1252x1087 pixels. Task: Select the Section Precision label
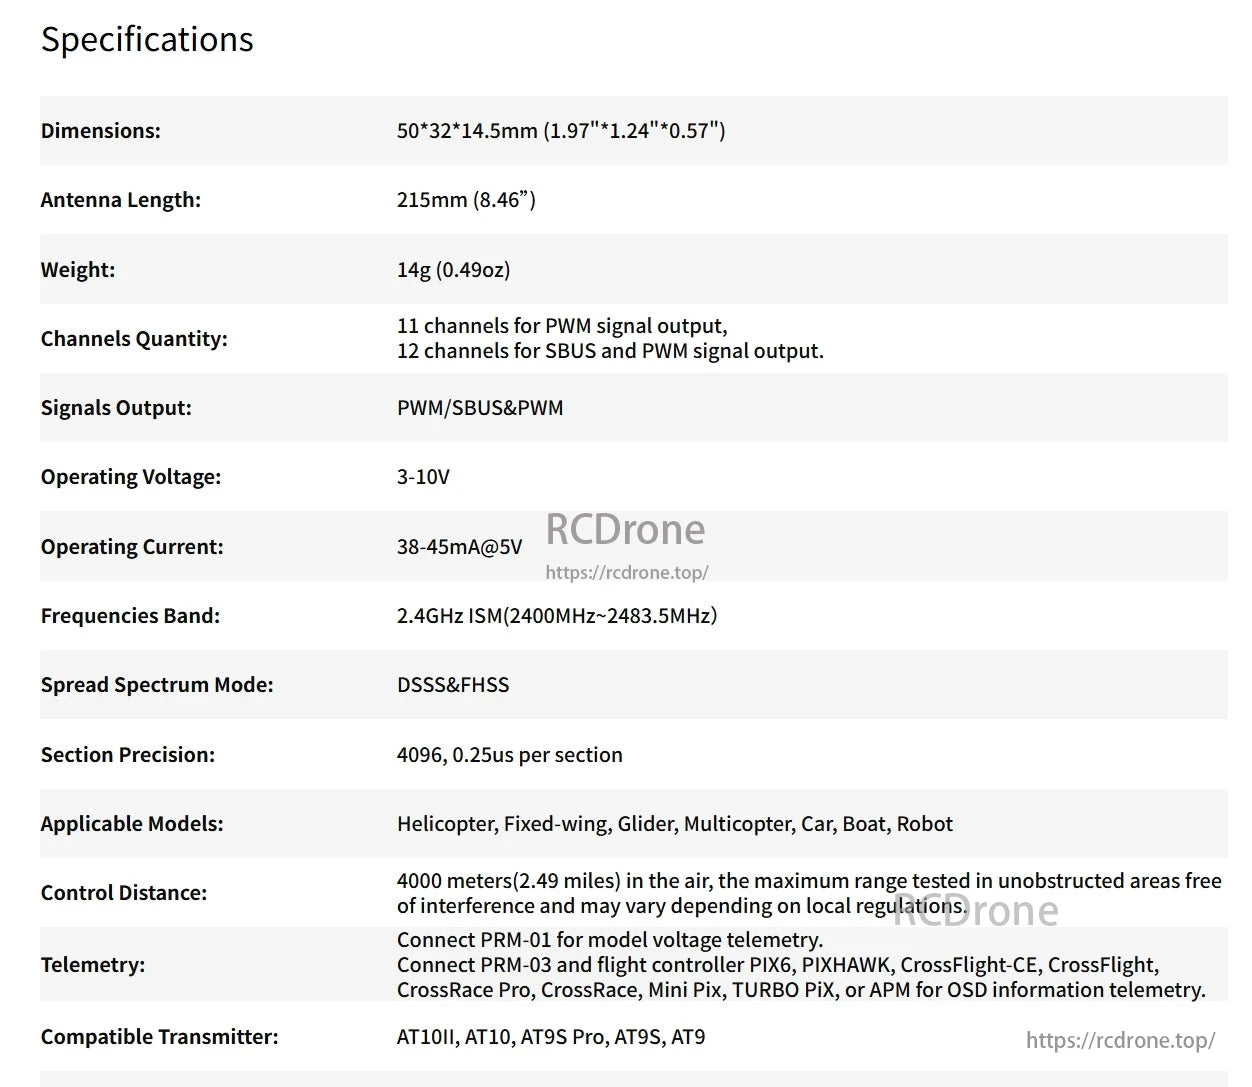tap(127, 755)
